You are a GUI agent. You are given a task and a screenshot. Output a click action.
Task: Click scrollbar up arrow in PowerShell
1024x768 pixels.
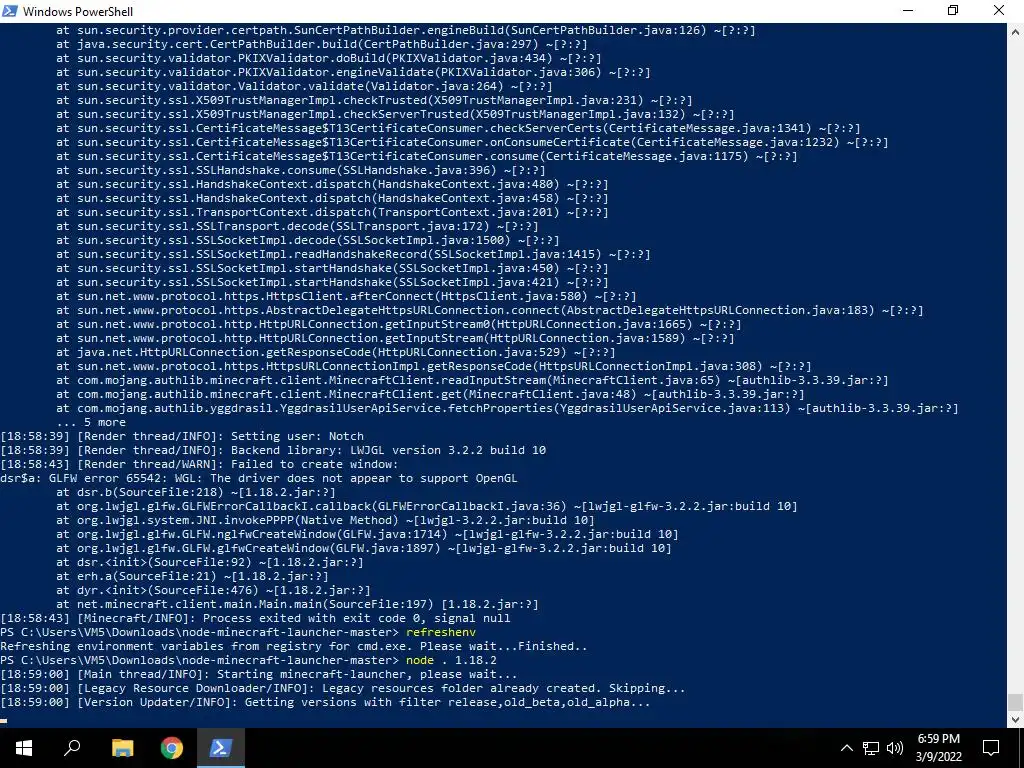click(1016, 31)
